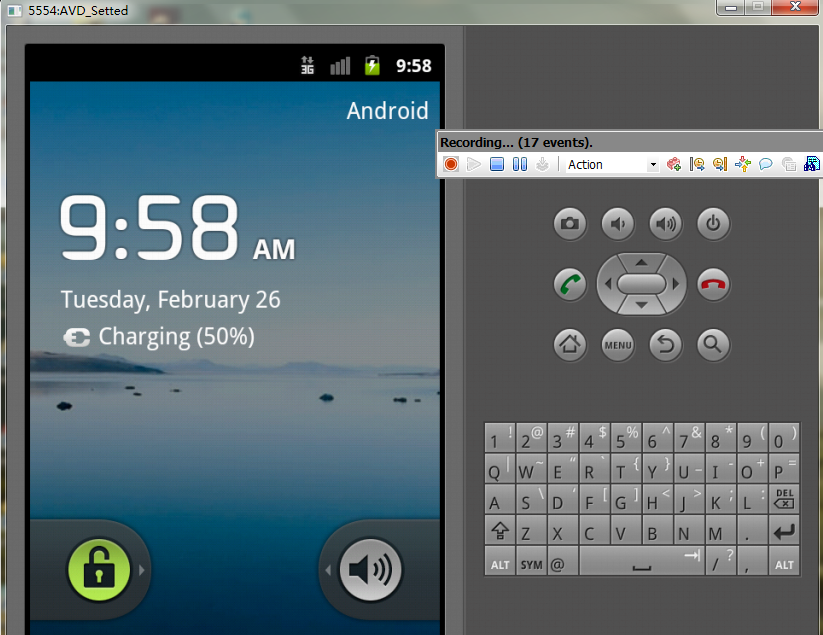Click the red Record button in recording toolbar
Viewport: 823px width, 635px height.
(450, 164)
